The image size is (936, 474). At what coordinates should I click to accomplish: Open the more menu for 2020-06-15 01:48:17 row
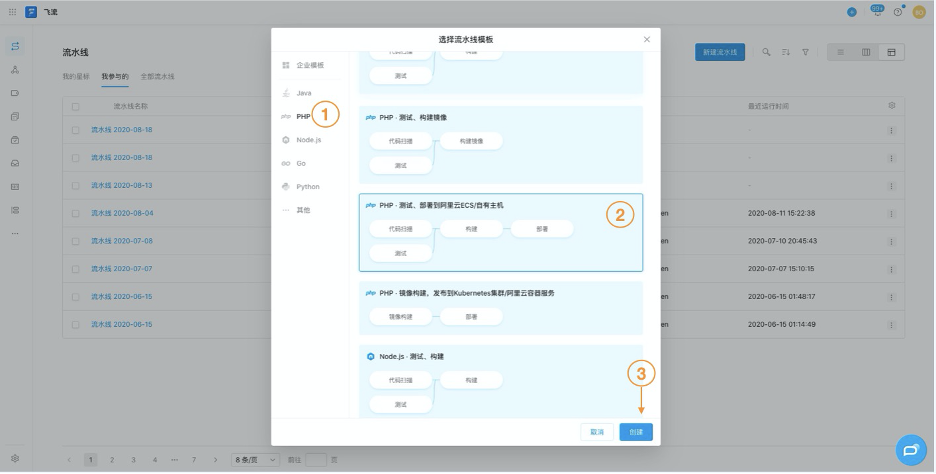coord(892,297)
